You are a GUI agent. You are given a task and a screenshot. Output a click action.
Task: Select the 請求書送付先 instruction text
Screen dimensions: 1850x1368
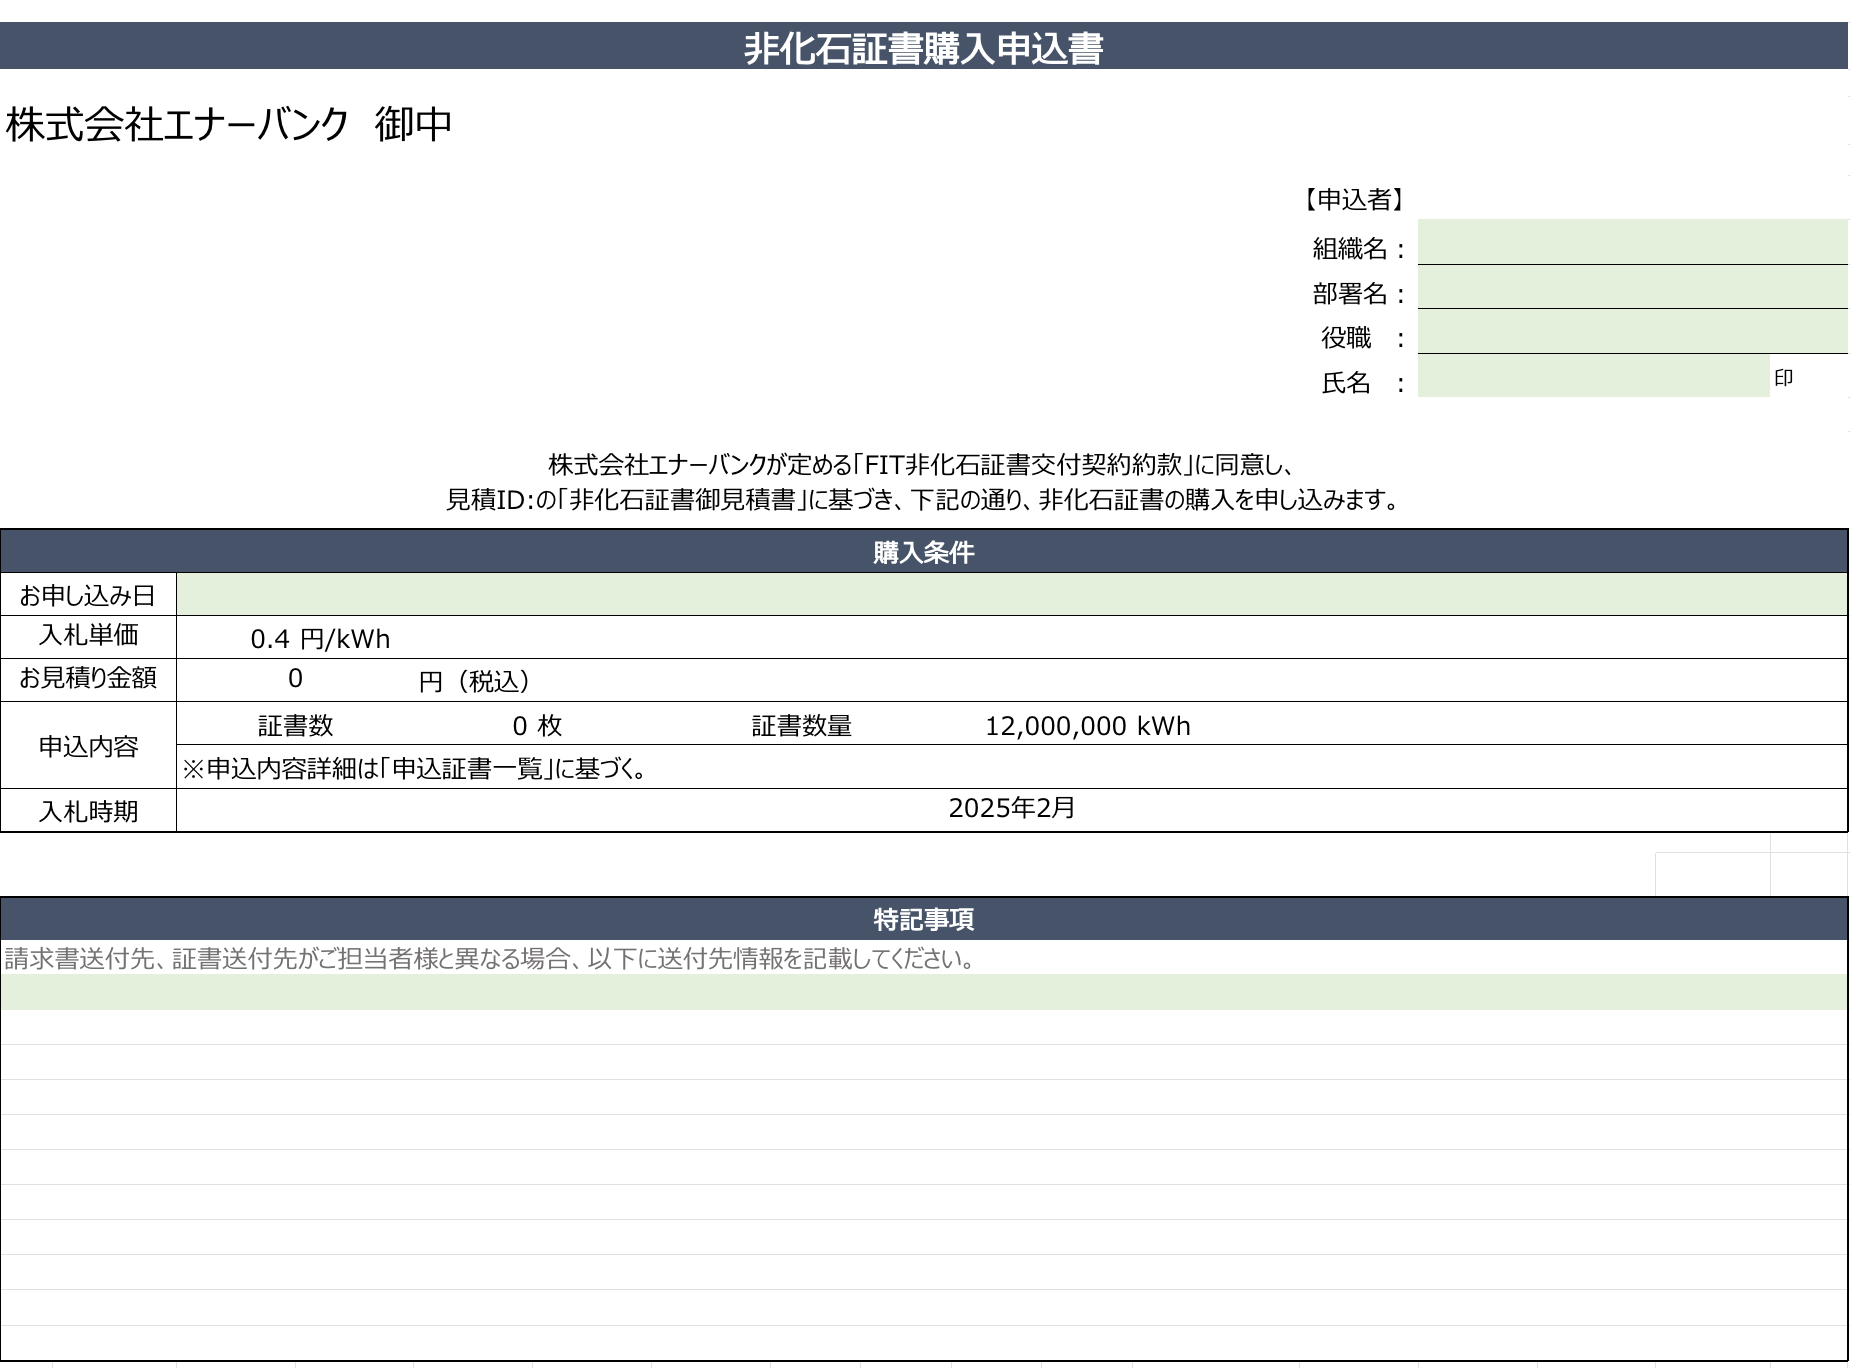pos(490,959)
